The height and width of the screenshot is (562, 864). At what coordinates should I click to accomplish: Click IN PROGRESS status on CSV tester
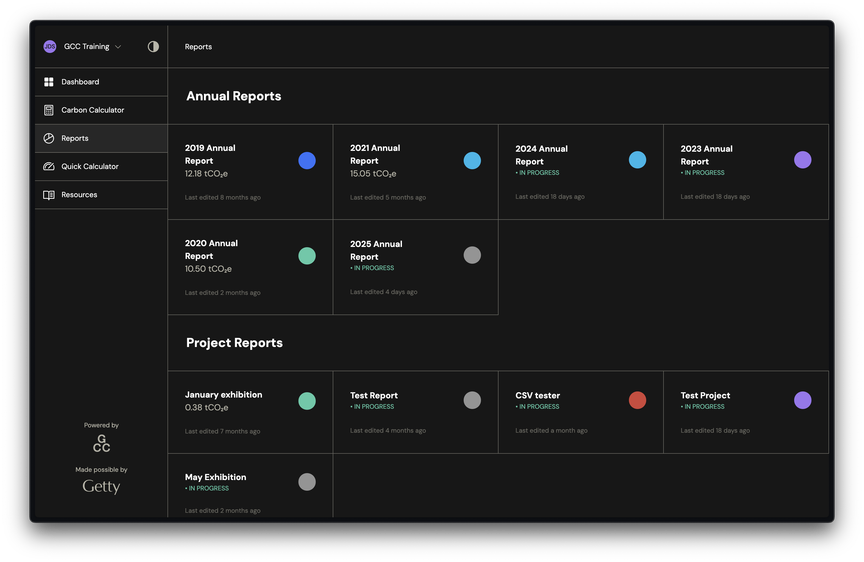(x=537, y=407)
